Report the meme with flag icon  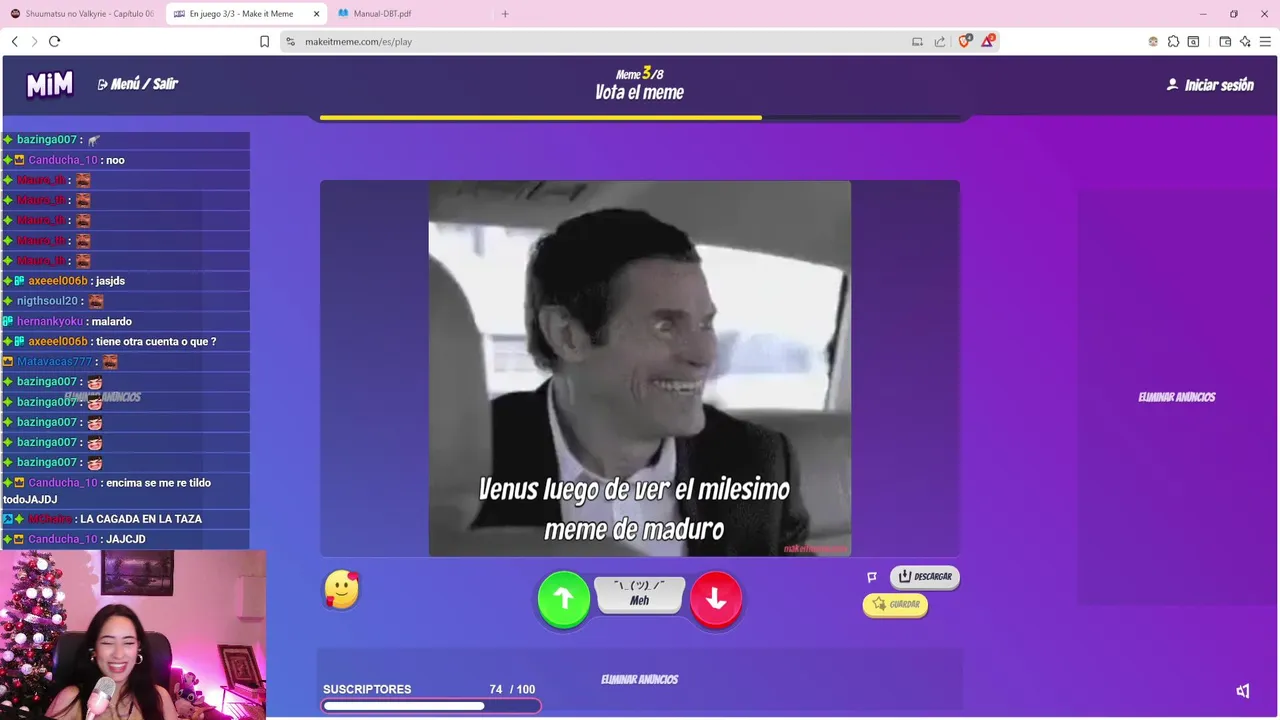(872, 577)
